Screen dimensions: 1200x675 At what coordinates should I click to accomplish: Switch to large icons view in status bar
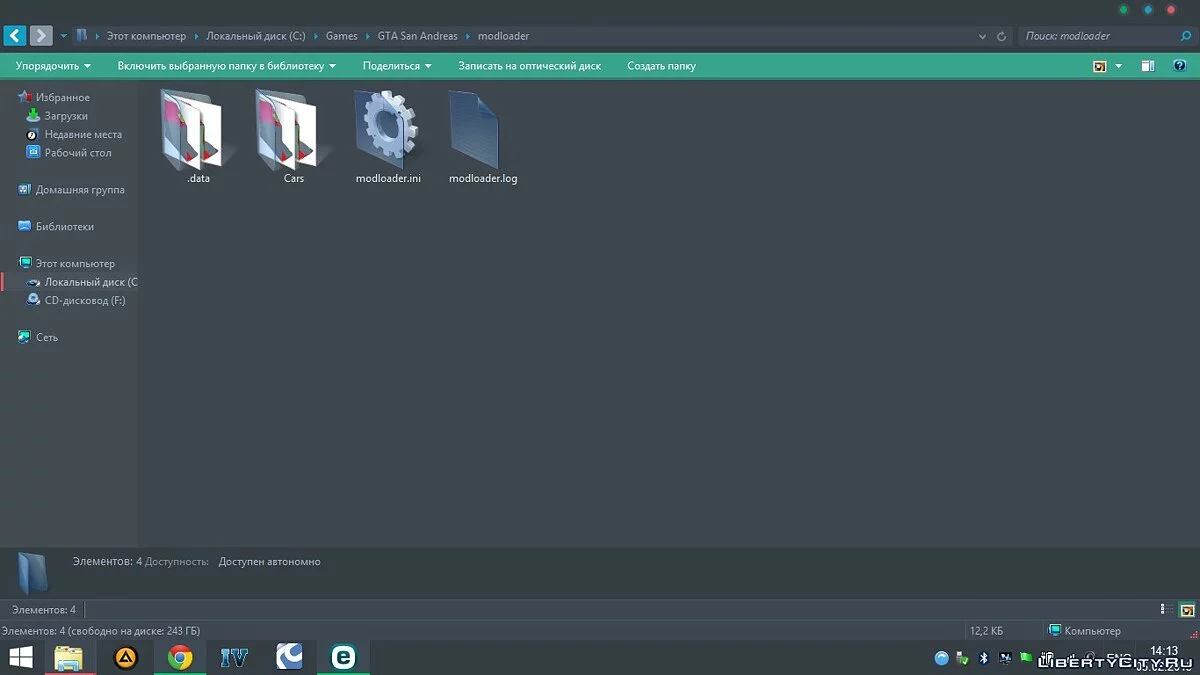(1187, 610)
